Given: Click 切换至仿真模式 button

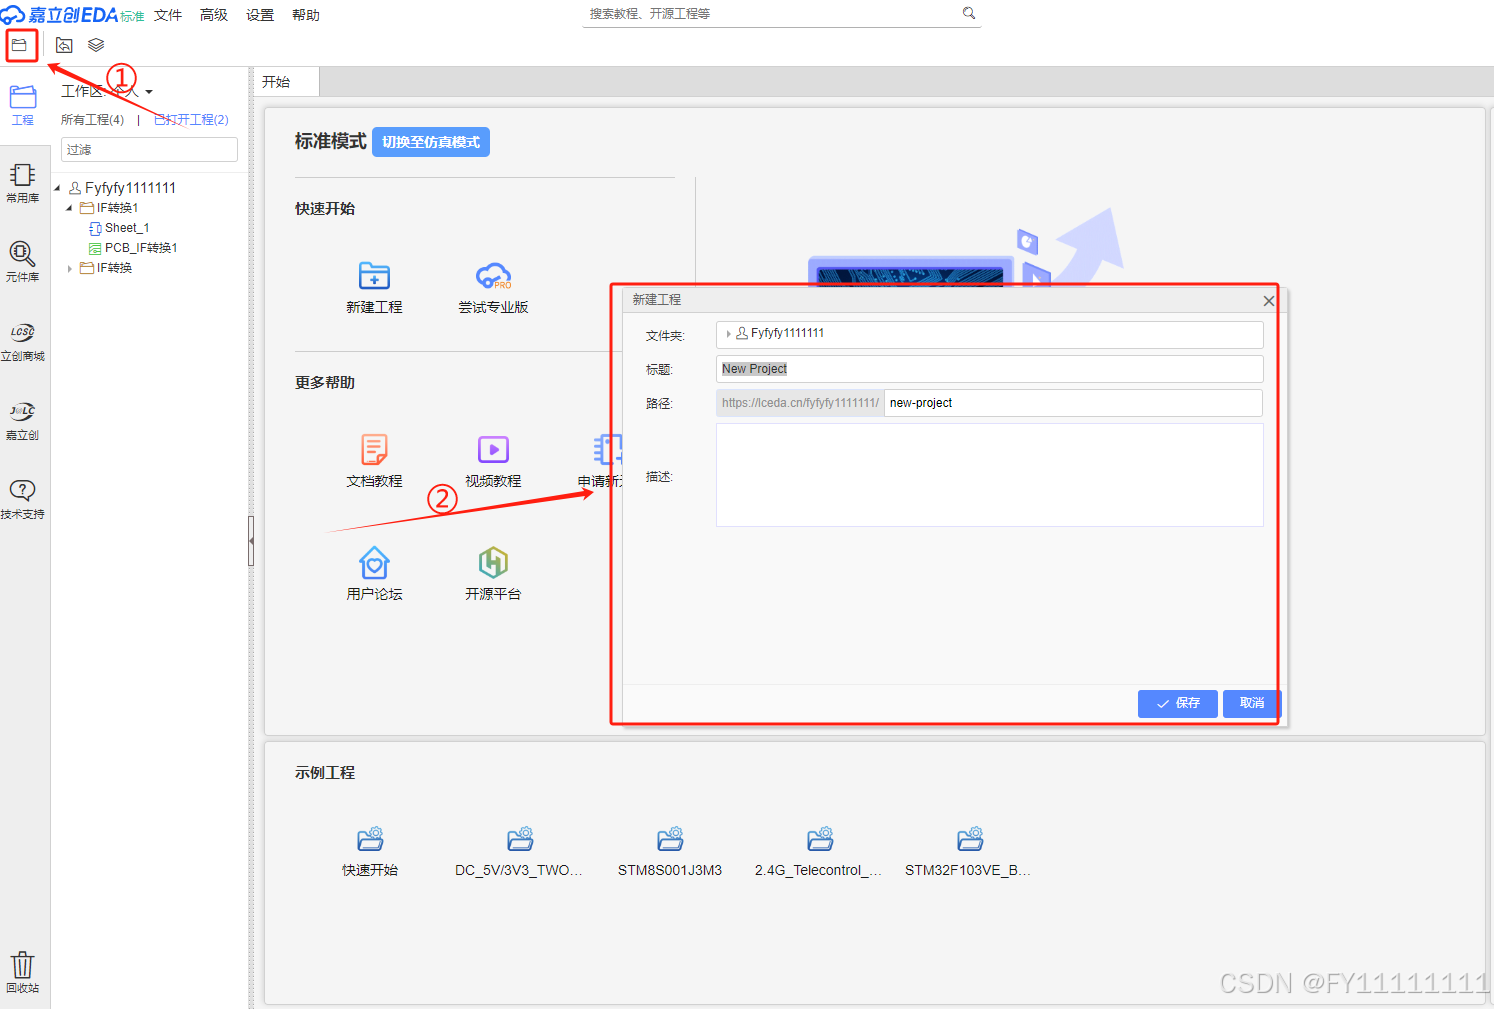Looking at the screenshot, I should click(x=431, y=142).
